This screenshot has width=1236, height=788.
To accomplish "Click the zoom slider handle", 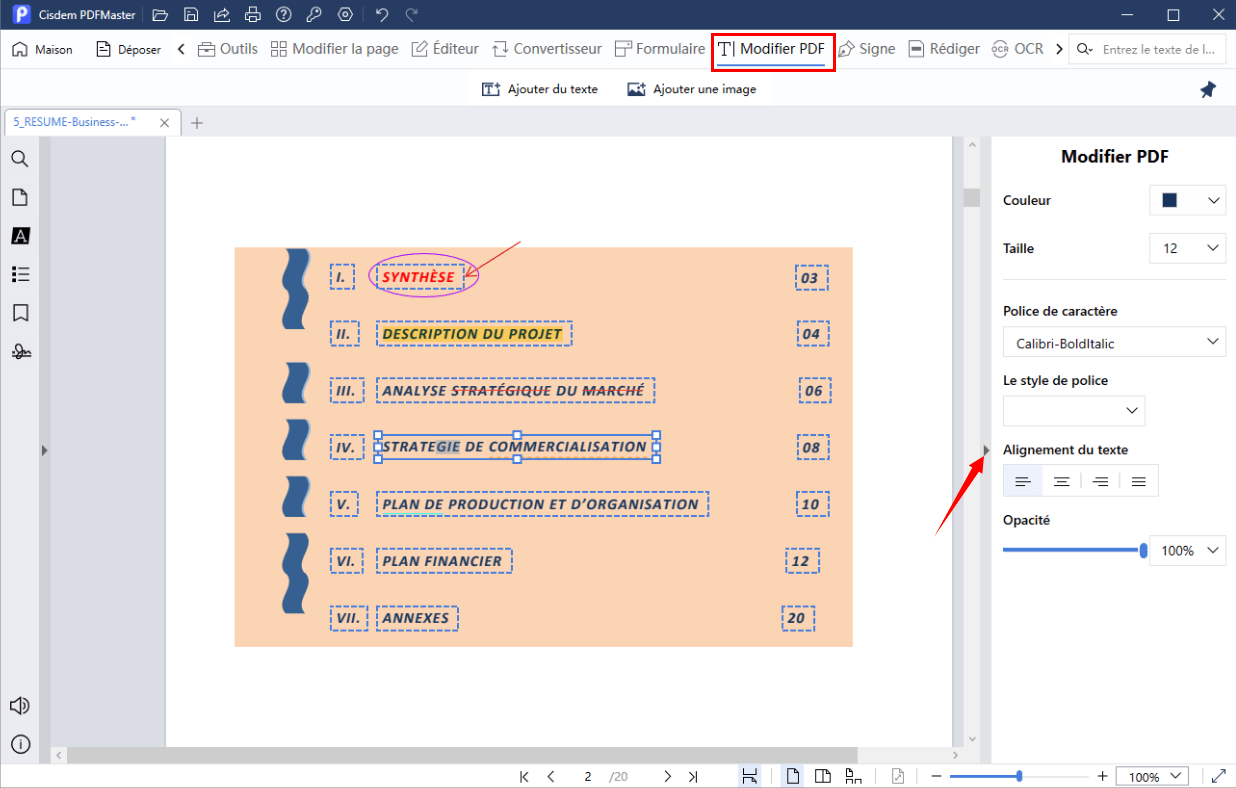I will (1019, 776).
